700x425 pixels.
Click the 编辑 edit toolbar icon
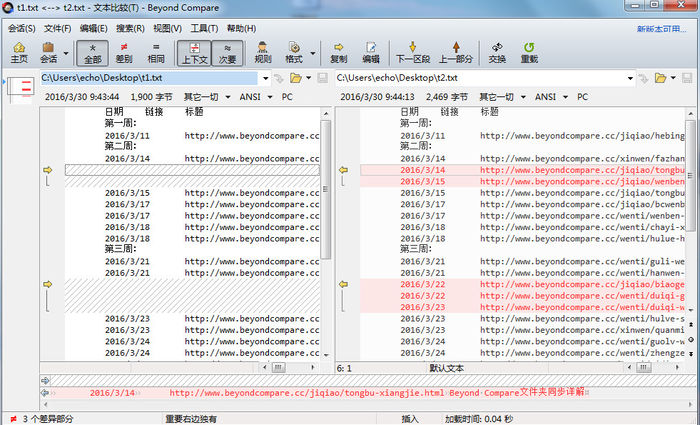(x=371, y=53)
